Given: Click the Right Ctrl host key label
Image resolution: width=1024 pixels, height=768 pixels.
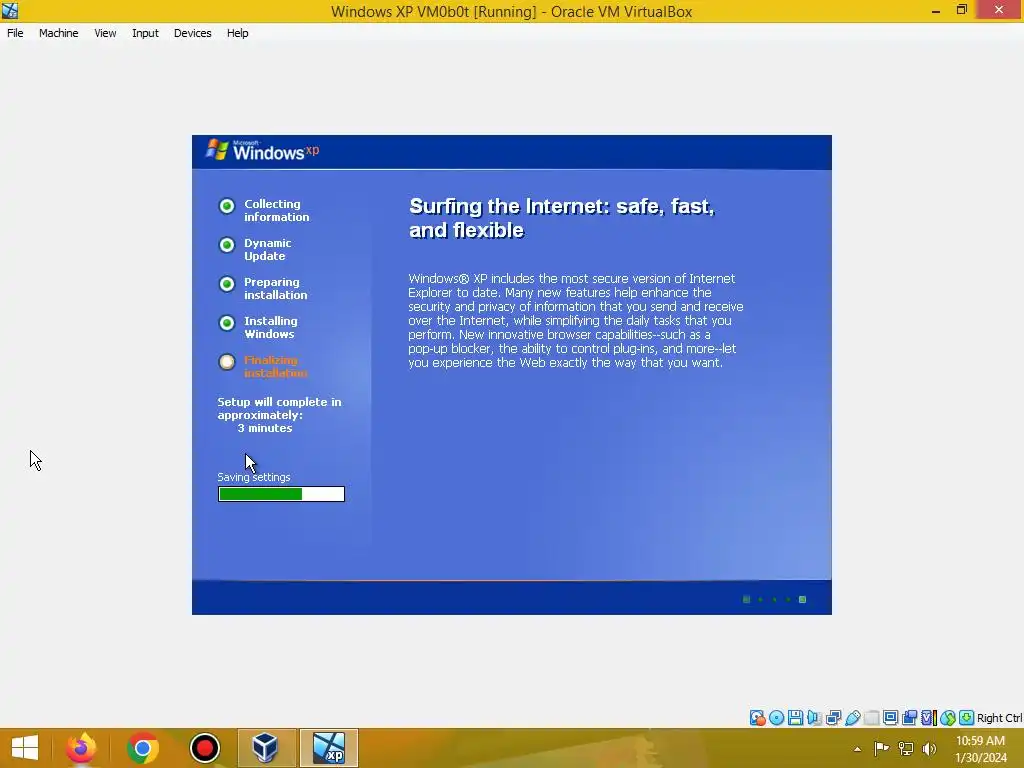Looking at the screenshot, I should (999, 718).
